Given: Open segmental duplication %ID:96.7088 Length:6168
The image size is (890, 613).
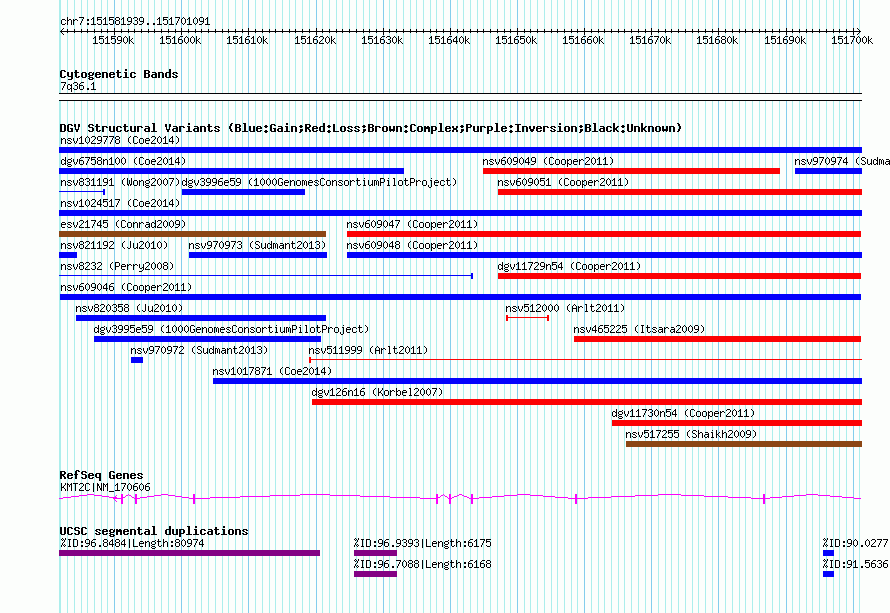Looking at the screenshot, I should click(375, 574).
